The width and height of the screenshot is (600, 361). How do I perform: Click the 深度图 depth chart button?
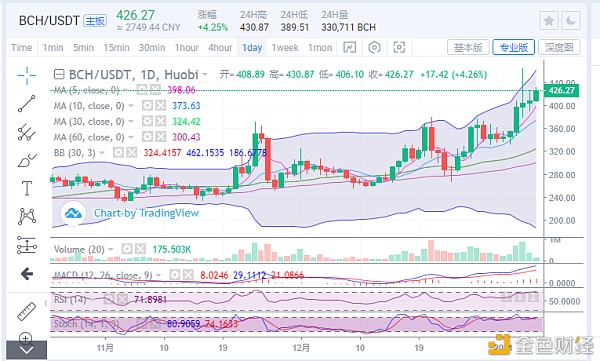pyautogui.click(x=559, y=47)
